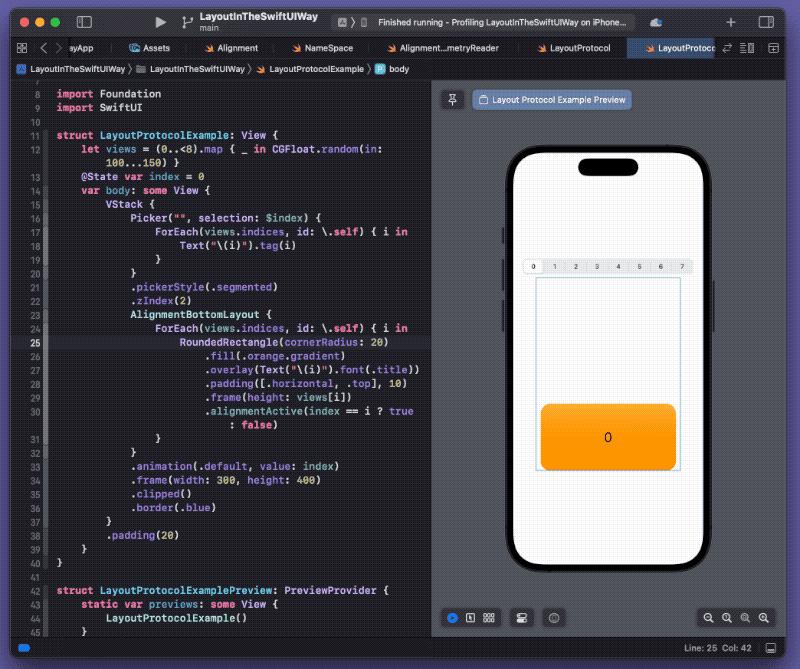Open the LayoutInTheSwiftUIWay project breadcrumb
This screenshot has height=669, width=800.
[x=71, y=69]
